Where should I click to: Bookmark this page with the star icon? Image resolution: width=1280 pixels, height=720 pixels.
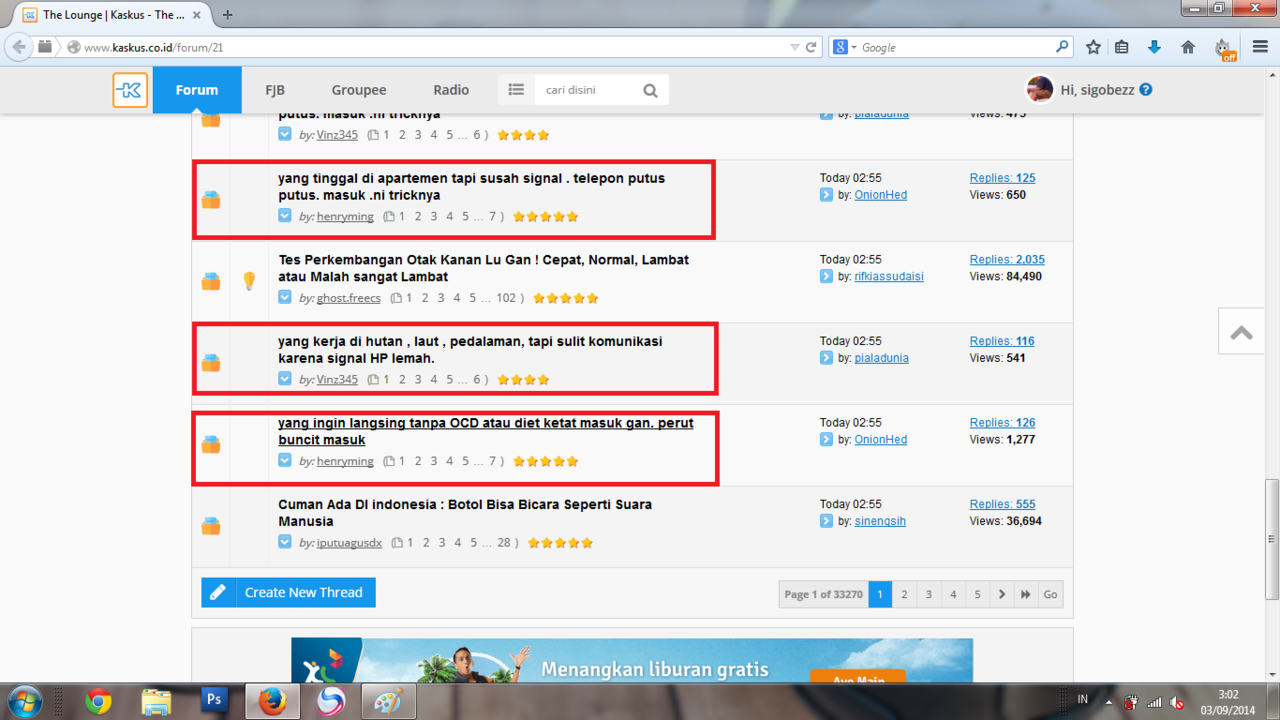pyautogui.click(x=1093, y=47)
